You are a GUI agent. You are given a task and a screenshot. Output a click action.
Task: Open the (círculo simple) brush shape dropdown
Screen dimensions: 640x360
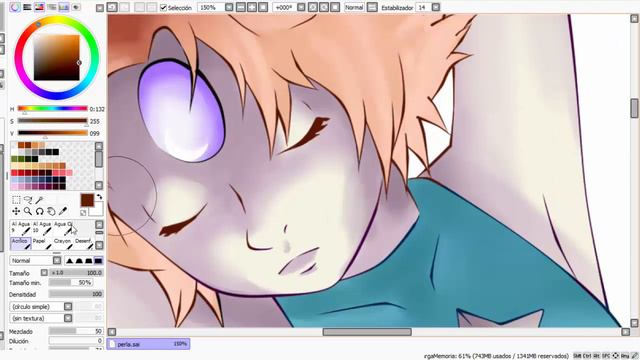tap(68, 306)
